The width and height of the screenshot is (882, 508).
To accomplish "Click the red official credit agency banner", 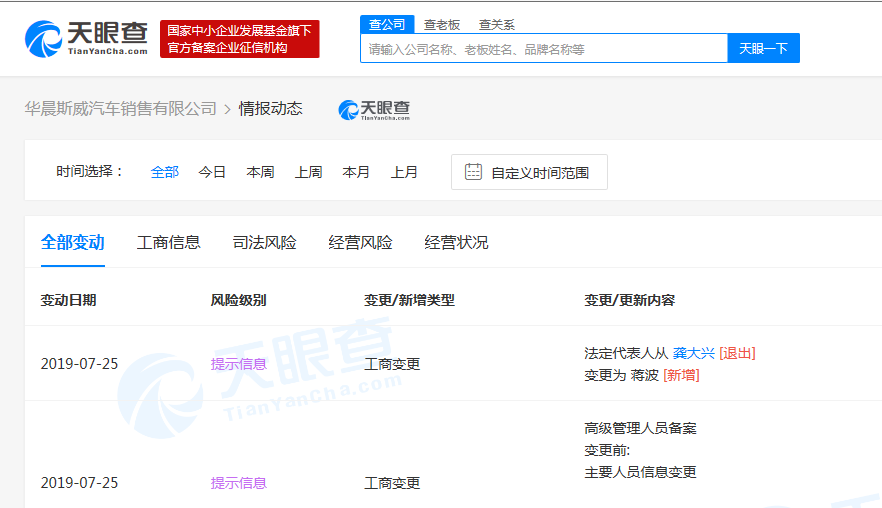I will 240,39.
